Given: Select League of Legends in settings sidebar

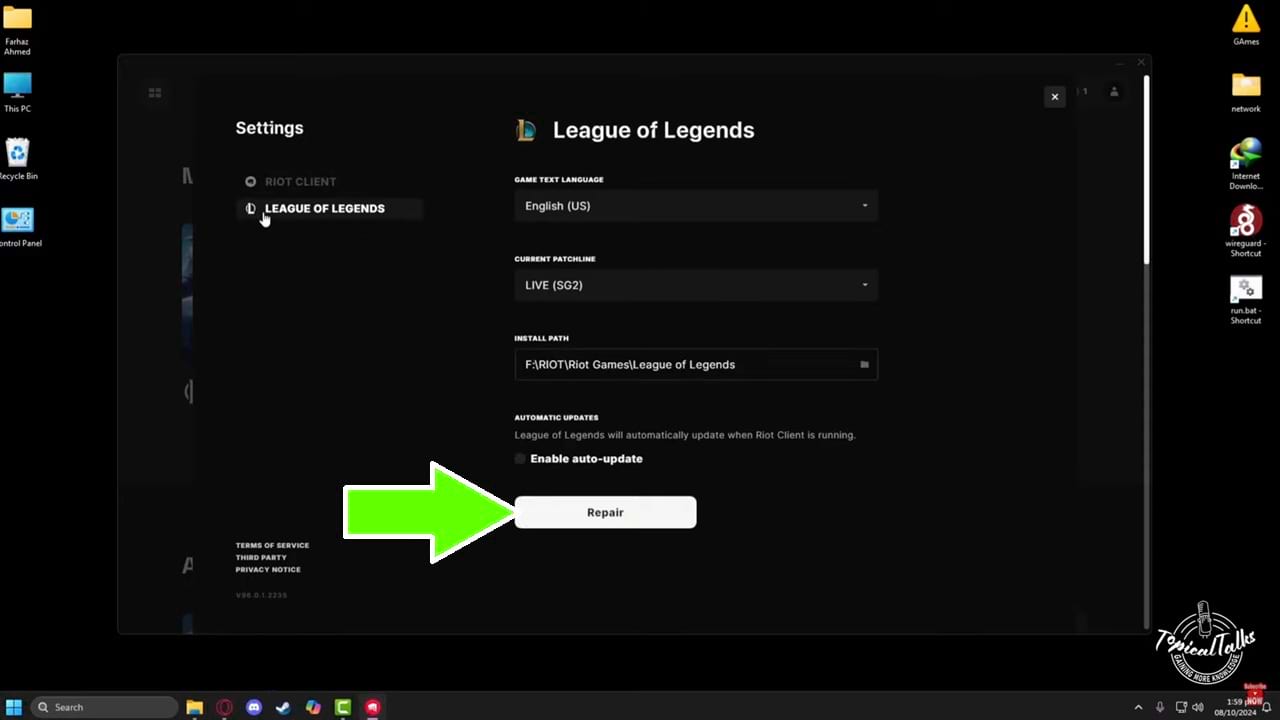Looking at the screenshot, I should [324, 208].
